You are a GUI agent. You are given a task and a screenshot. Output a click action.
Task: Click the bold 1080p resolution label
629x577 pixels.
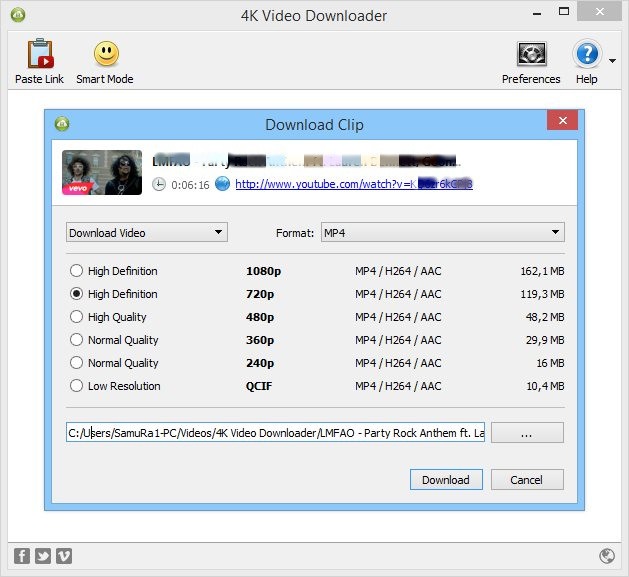(264, 272)
